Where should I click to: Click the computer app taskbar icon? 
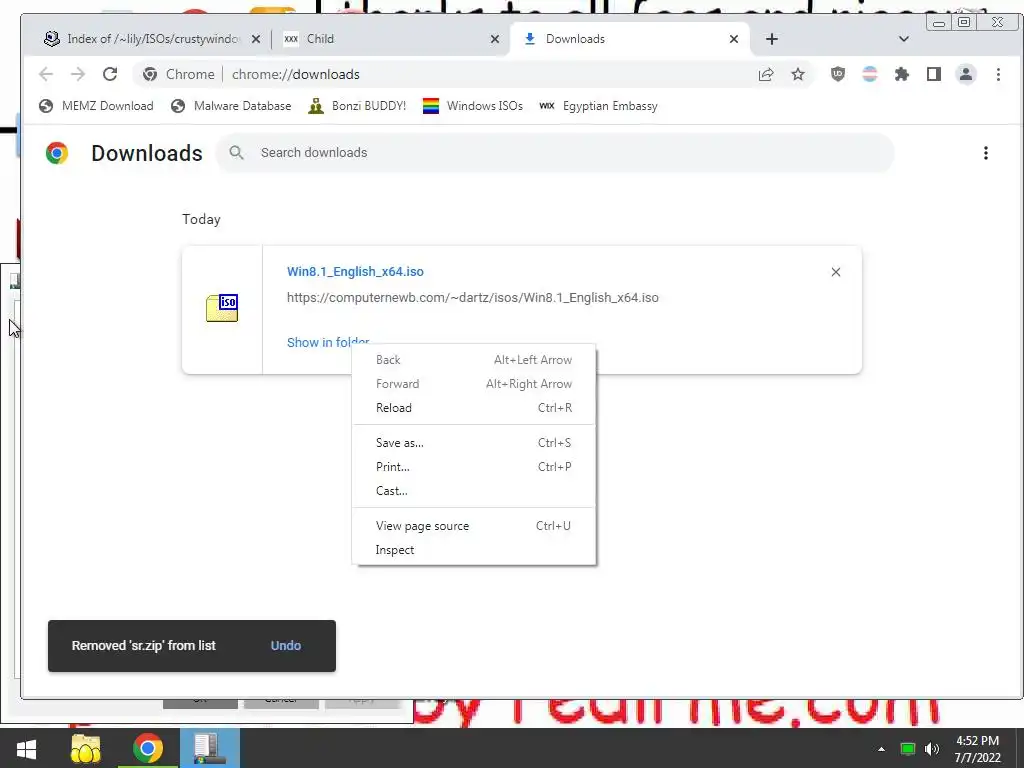209,748
